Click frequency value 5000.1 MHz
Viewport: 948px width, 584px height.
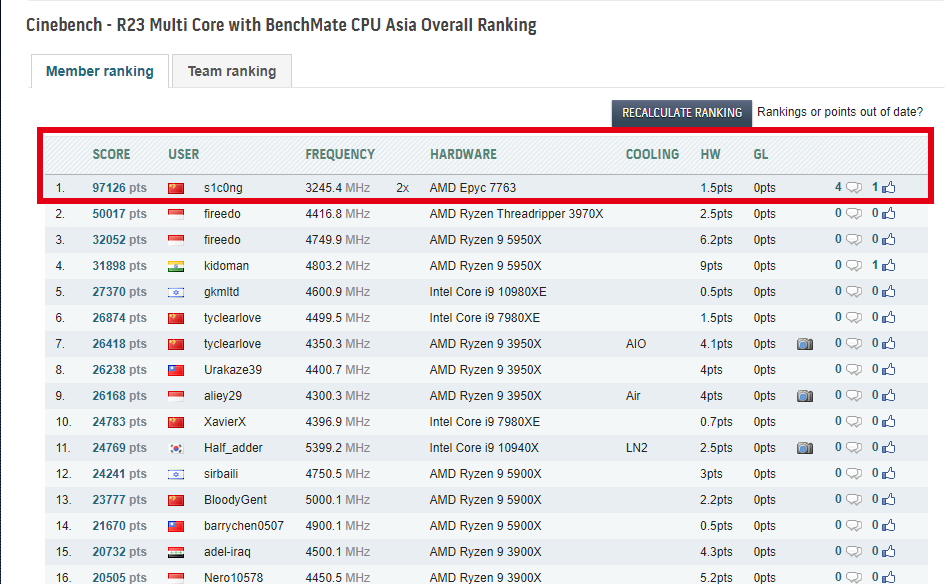(337, 500)
